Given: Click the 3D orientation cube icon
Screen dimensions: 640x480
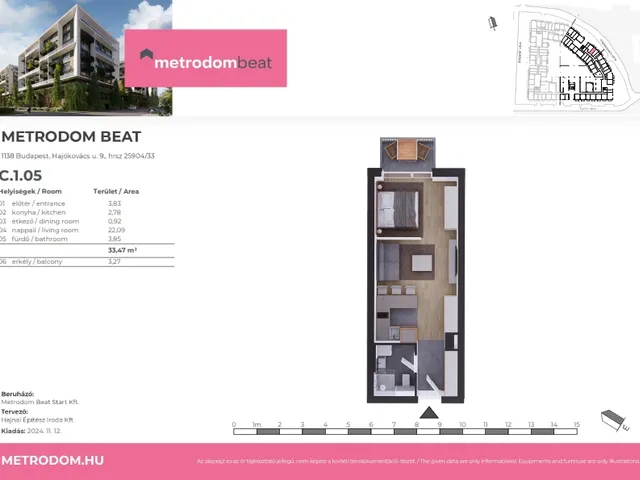Looking at the screenshot, I should coord(609,420).
